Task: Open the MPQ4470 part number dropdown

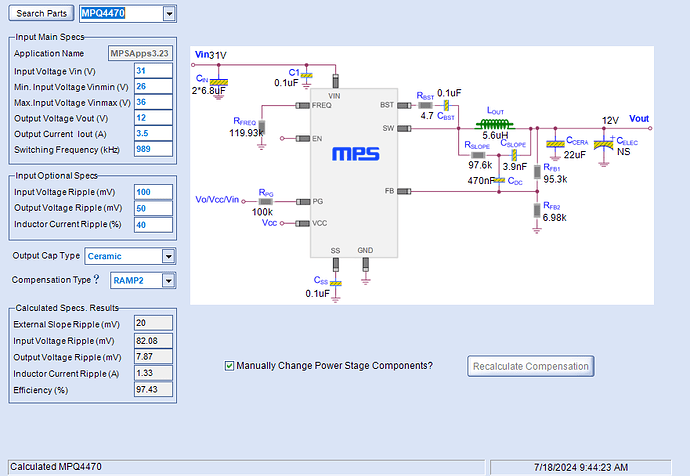Action: tap(169, 14)
